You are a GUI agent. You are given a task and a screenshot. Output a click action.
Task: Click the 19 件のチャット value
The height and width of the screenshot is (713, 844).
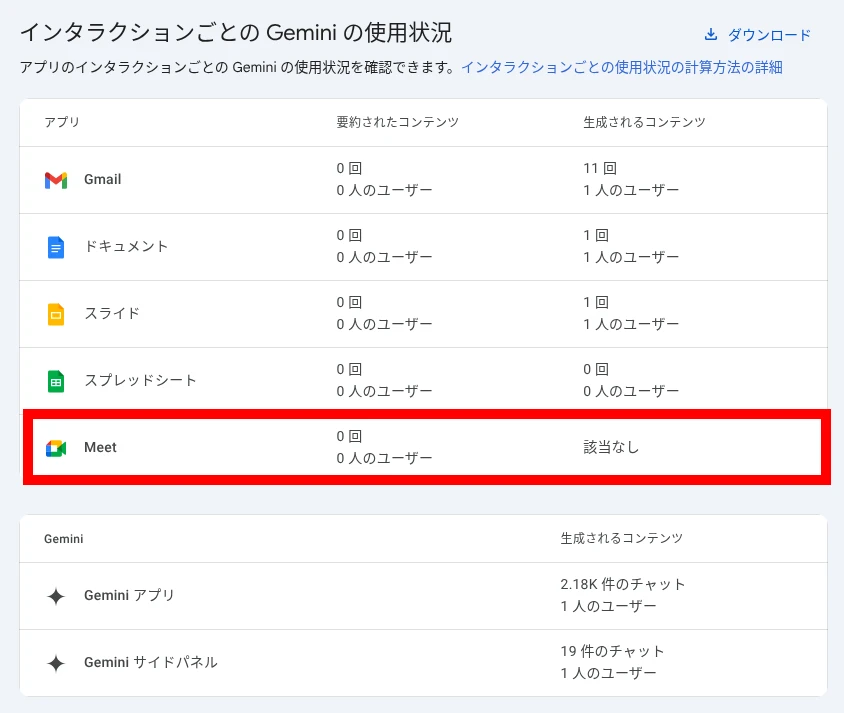(x=612, y=651)
